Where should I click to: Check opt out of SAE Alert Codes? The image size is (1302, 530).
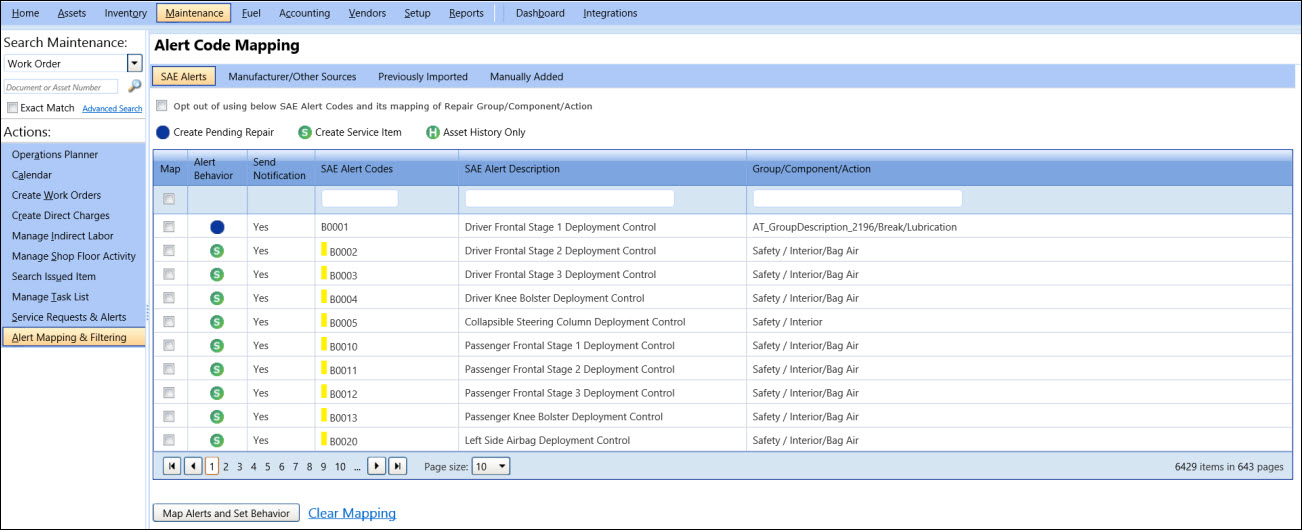click(162, 106)
